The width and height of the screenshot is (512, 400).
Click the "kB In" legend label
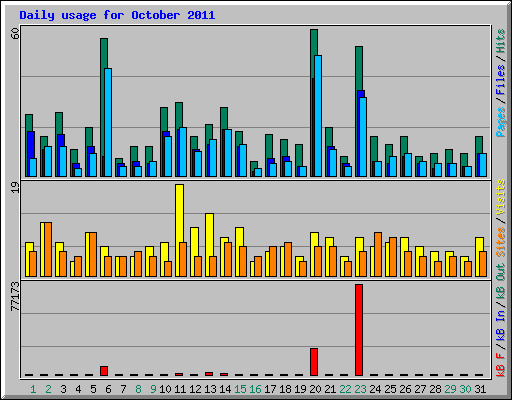(x=500, y=326)
